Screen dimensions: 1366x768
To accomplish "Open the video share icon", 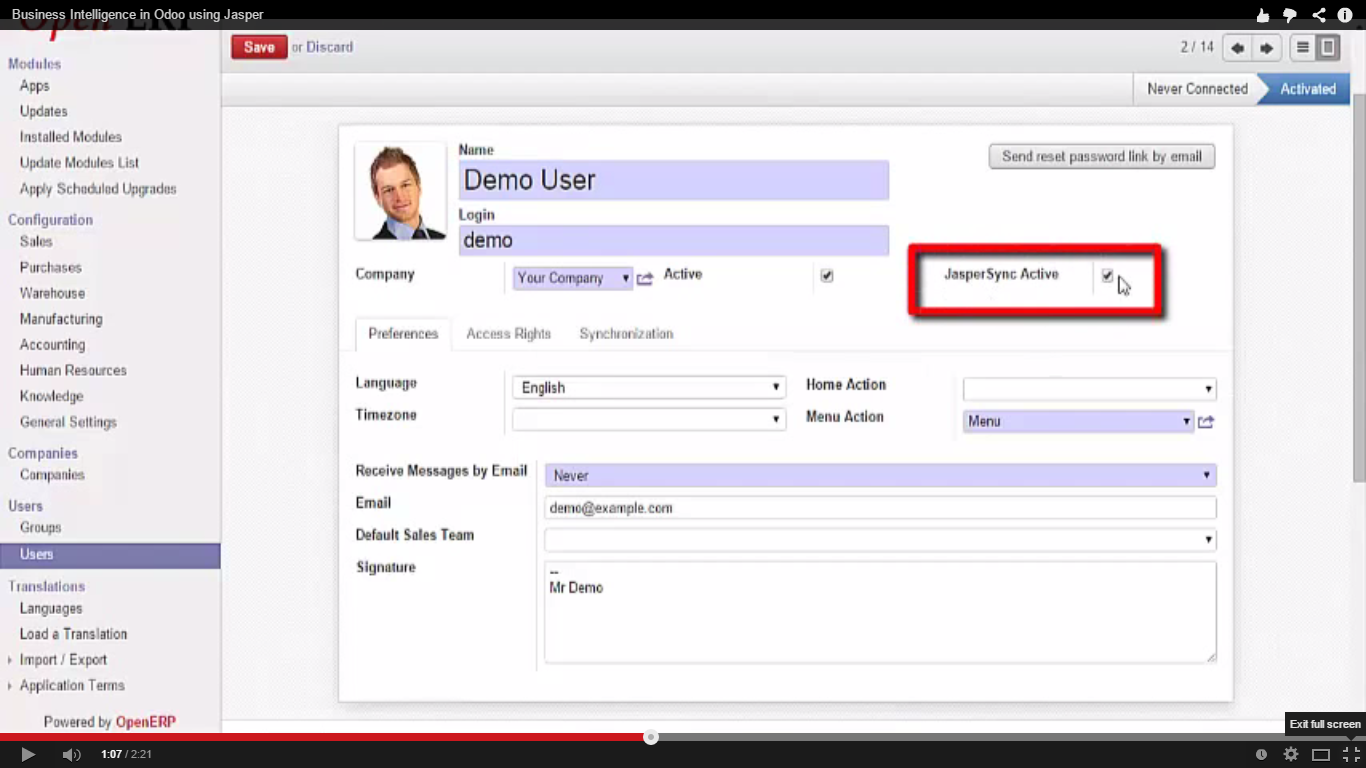I will [1318, 15].
